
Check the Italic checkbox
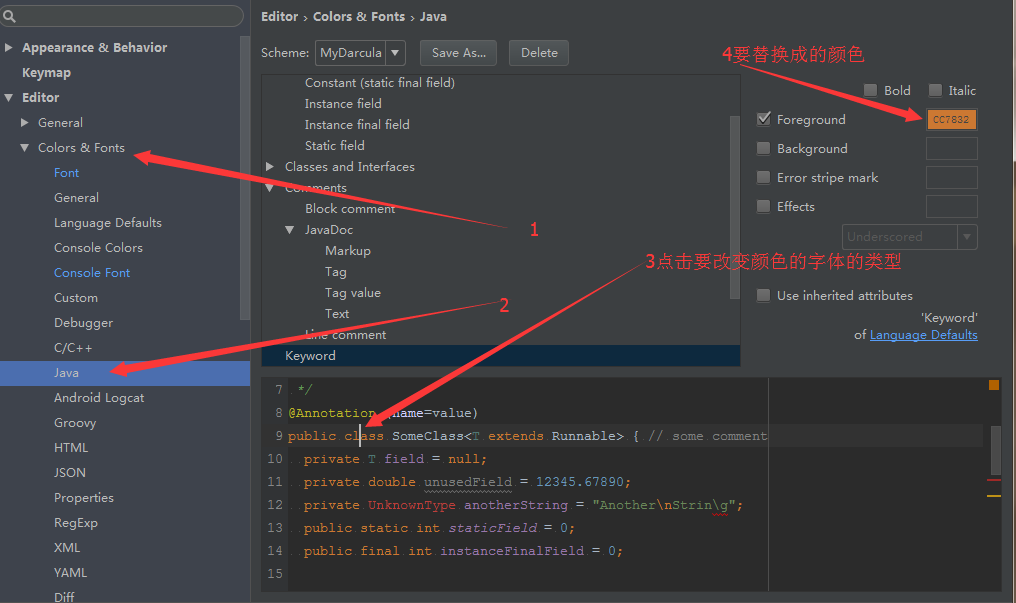(935, 90)
